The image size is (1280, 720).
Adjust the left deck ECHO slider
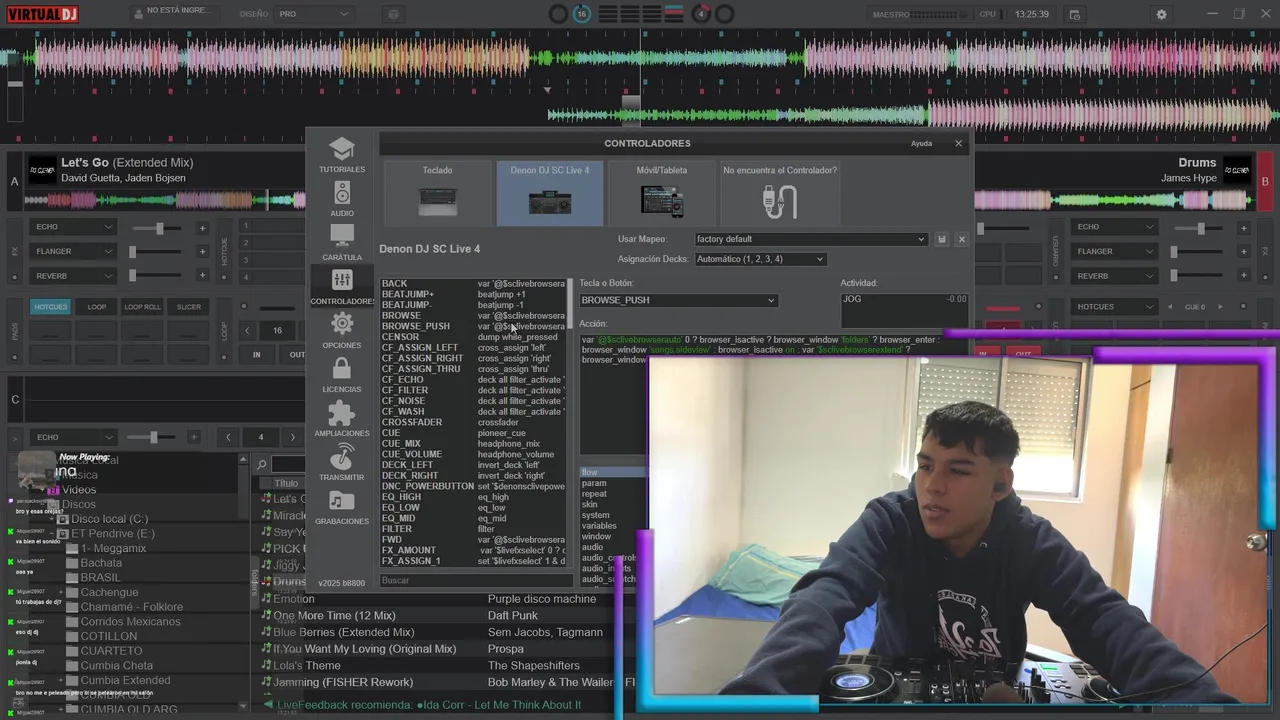(159, 228)
